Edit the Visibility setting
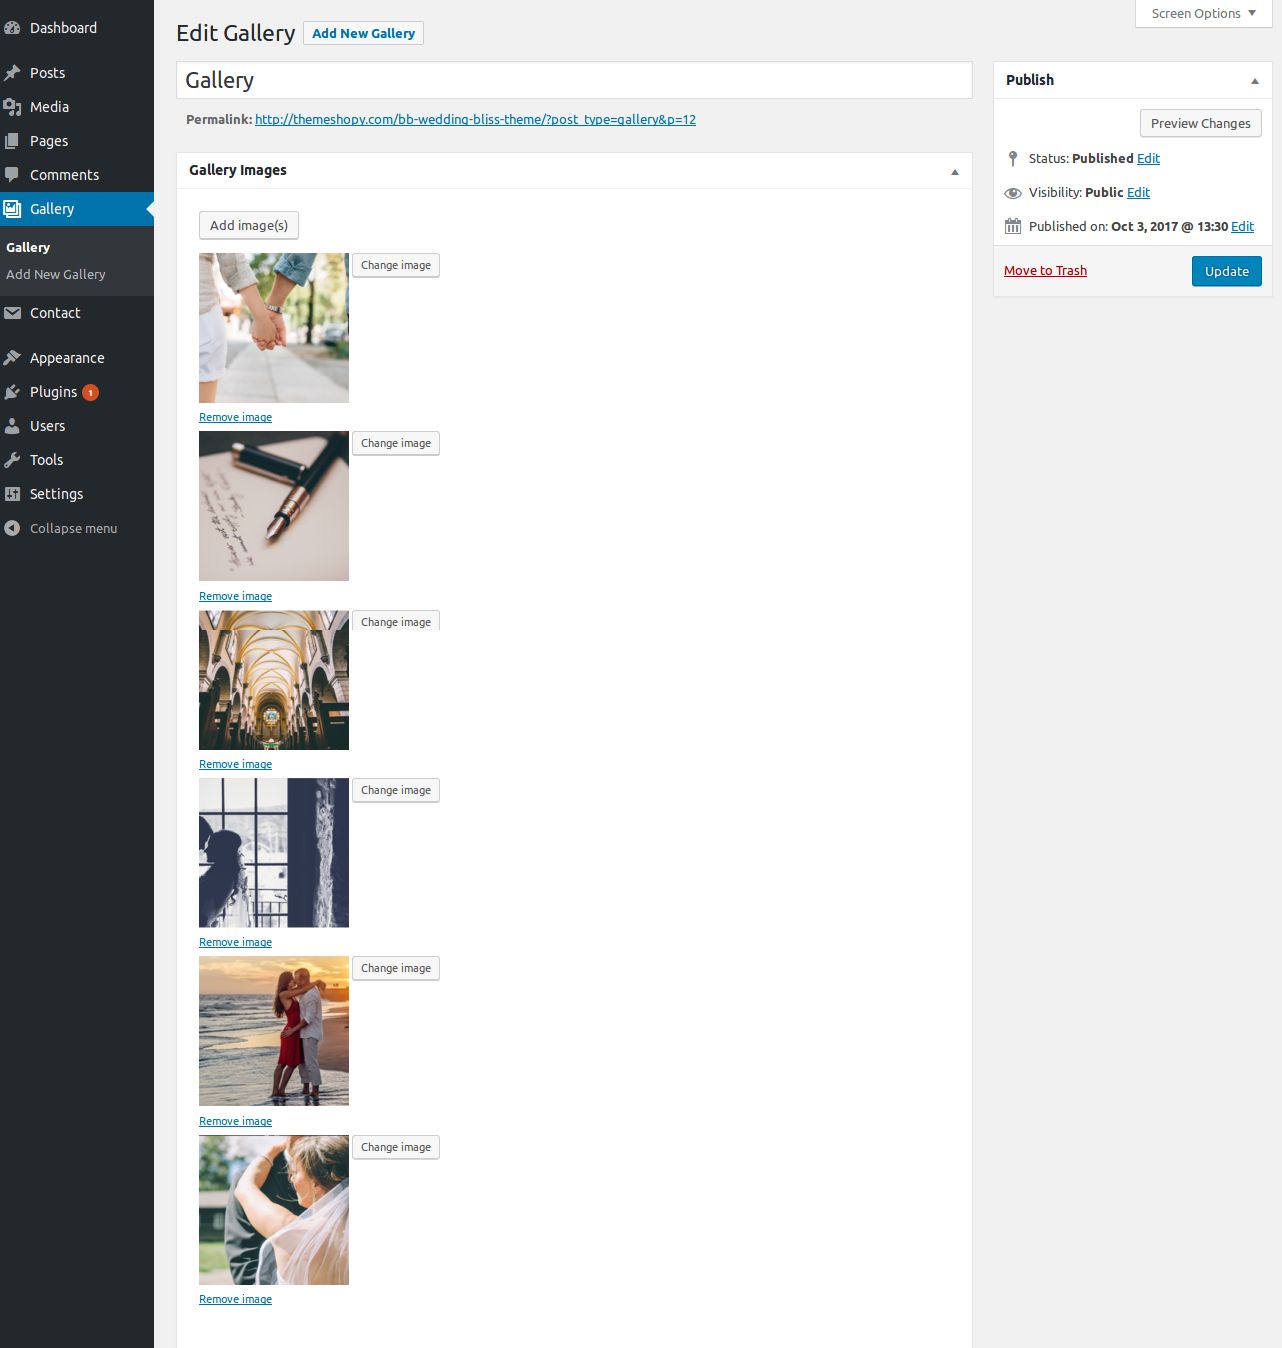 tap(1138, 193)
